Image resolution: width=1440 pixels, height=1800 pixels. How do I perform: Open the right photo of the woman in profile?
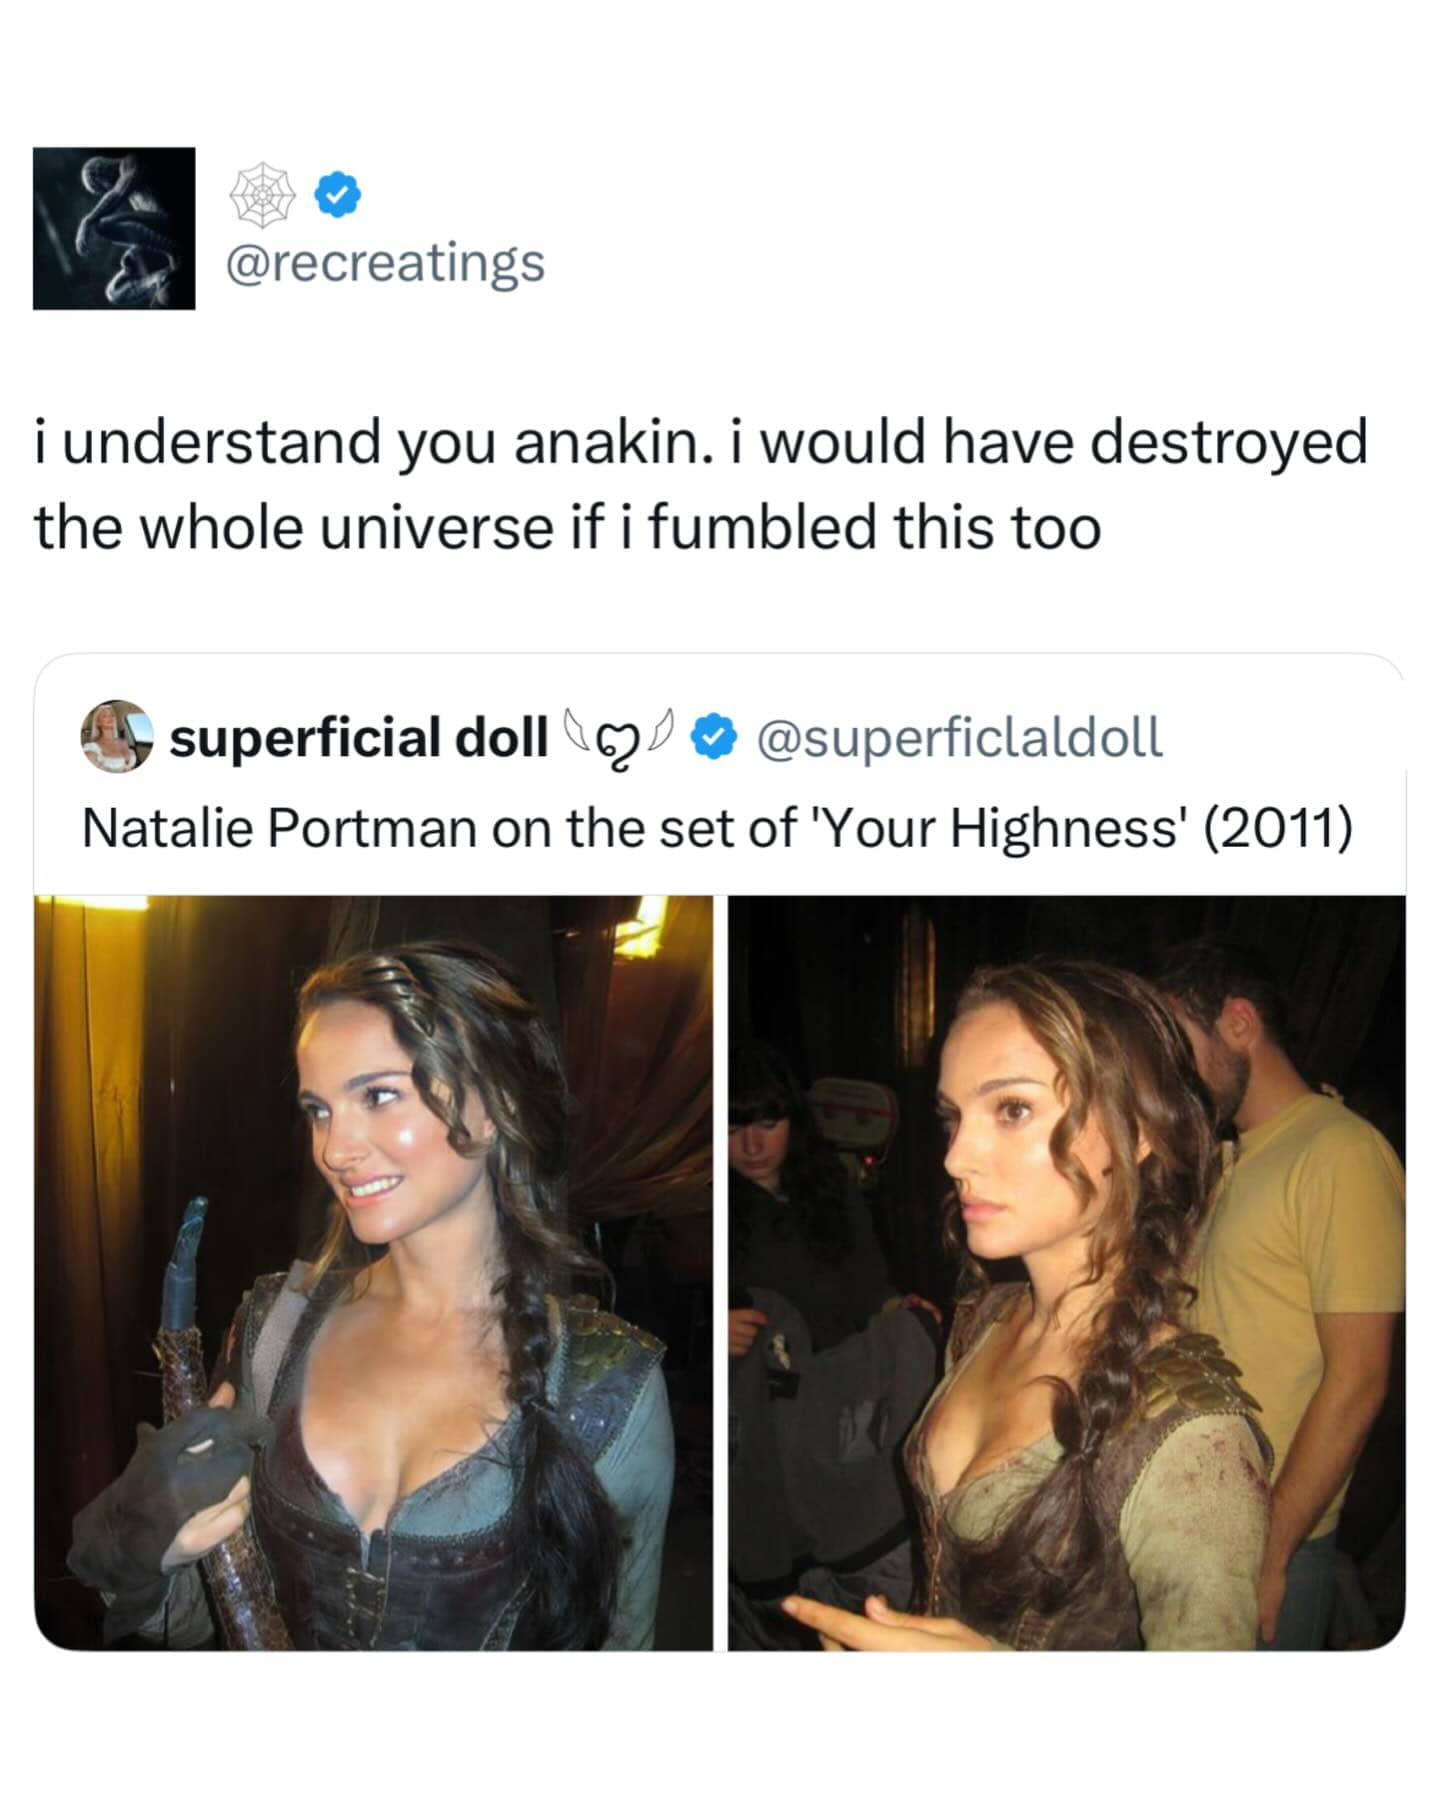point(1066,1272)
